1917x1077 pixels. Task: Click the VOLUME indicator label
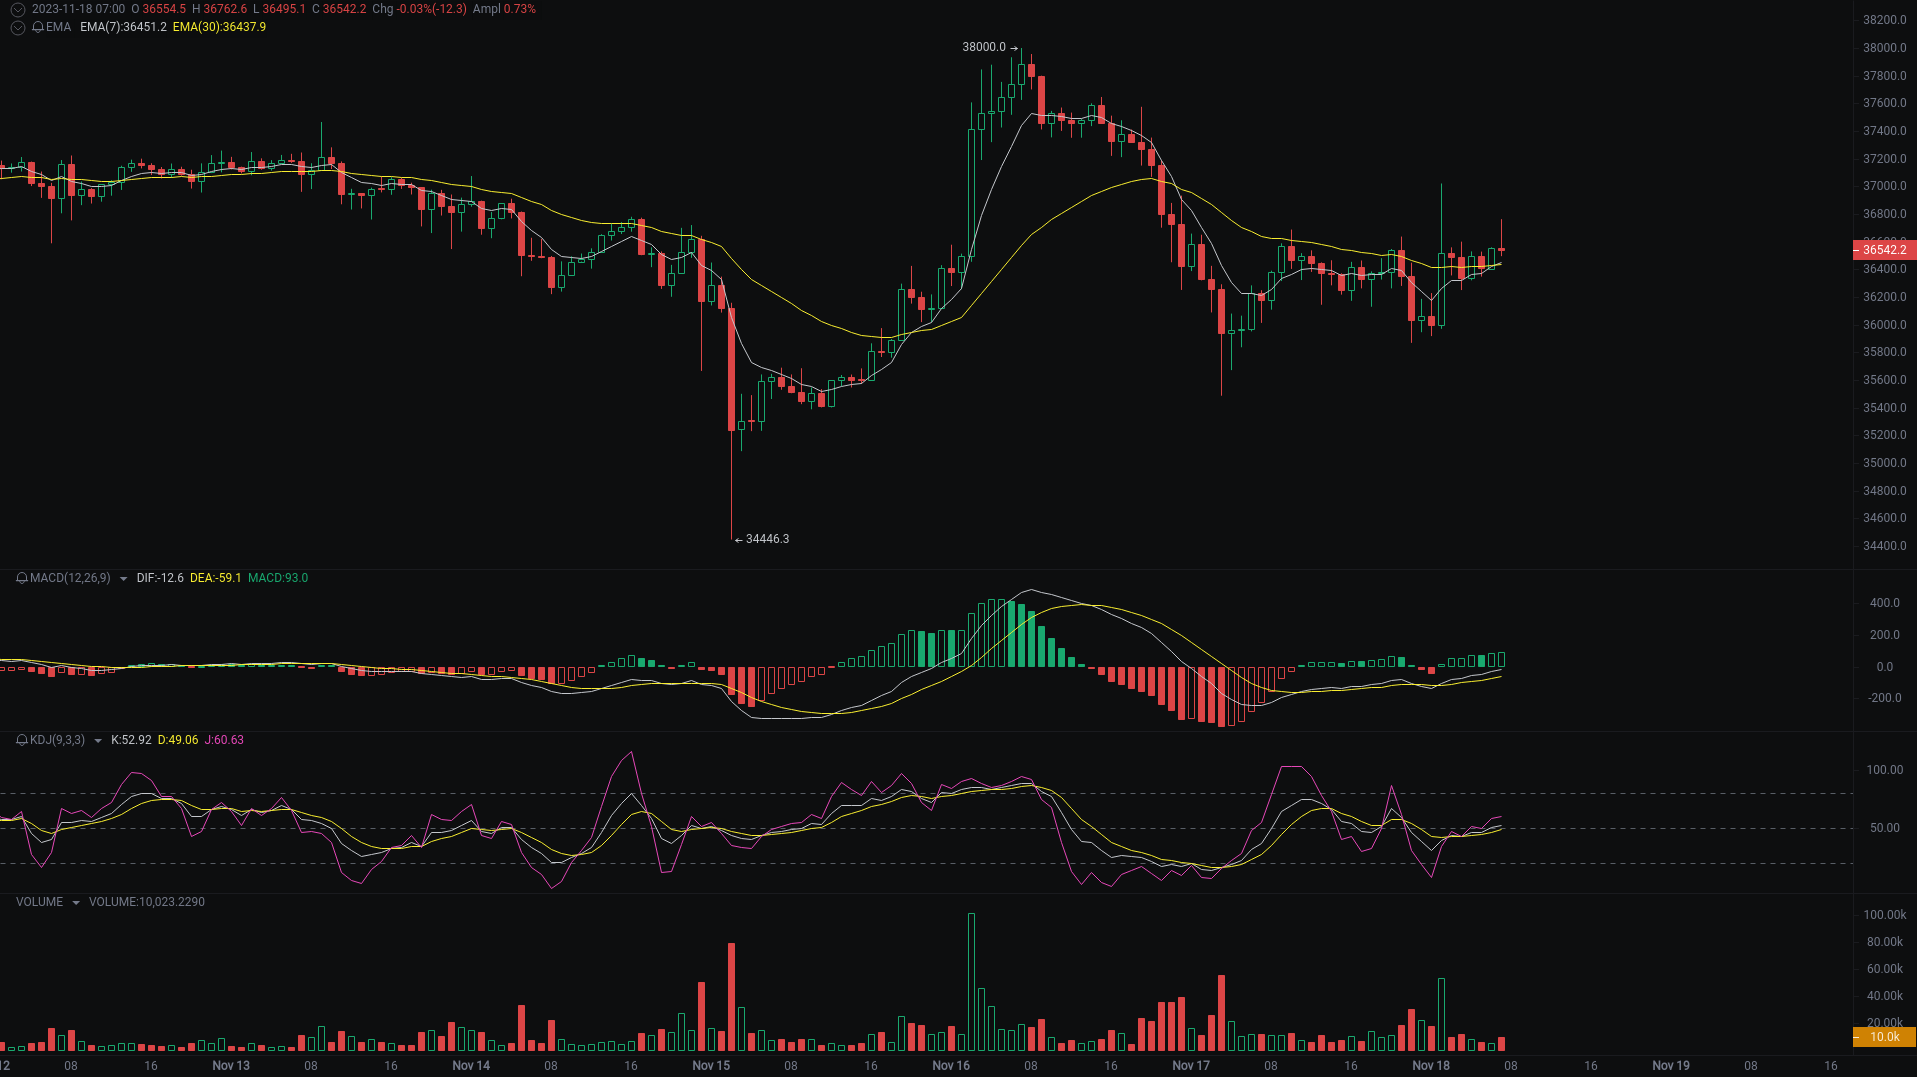point(39,902)
